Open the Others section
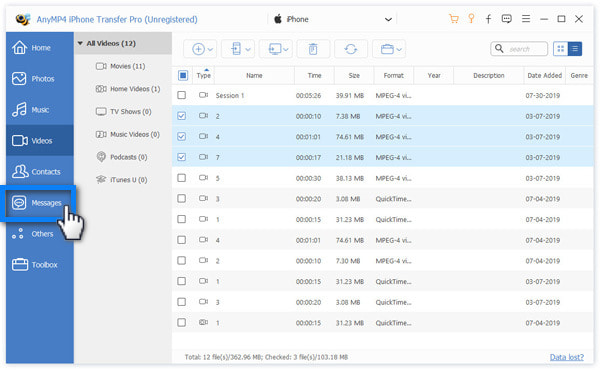This screenshot has width=600, height=370. 40,233
